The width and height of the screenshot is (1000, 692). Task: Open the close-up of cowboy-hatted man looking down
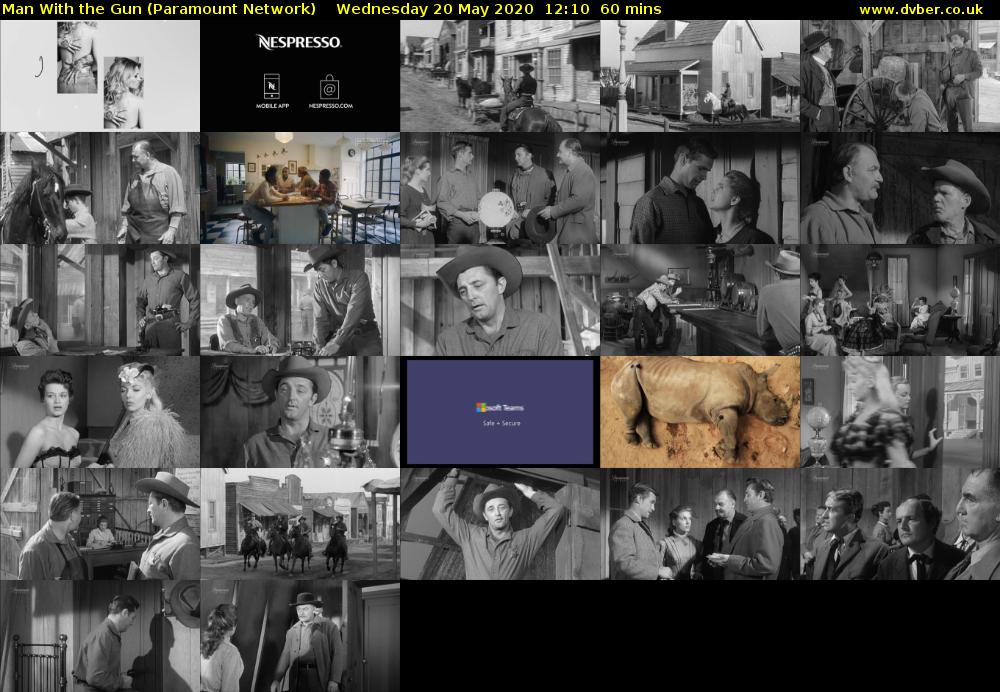[500, 300]
